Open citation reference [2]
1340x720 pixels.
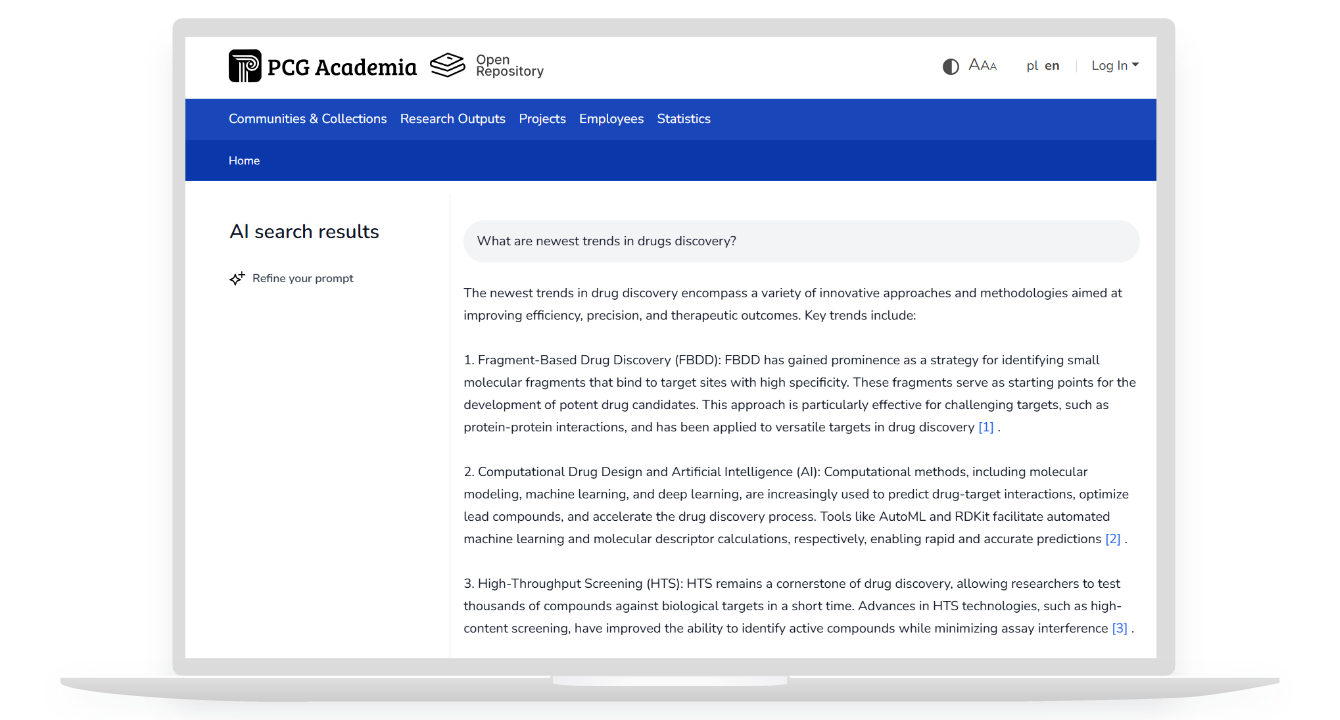click(1112, 539)
